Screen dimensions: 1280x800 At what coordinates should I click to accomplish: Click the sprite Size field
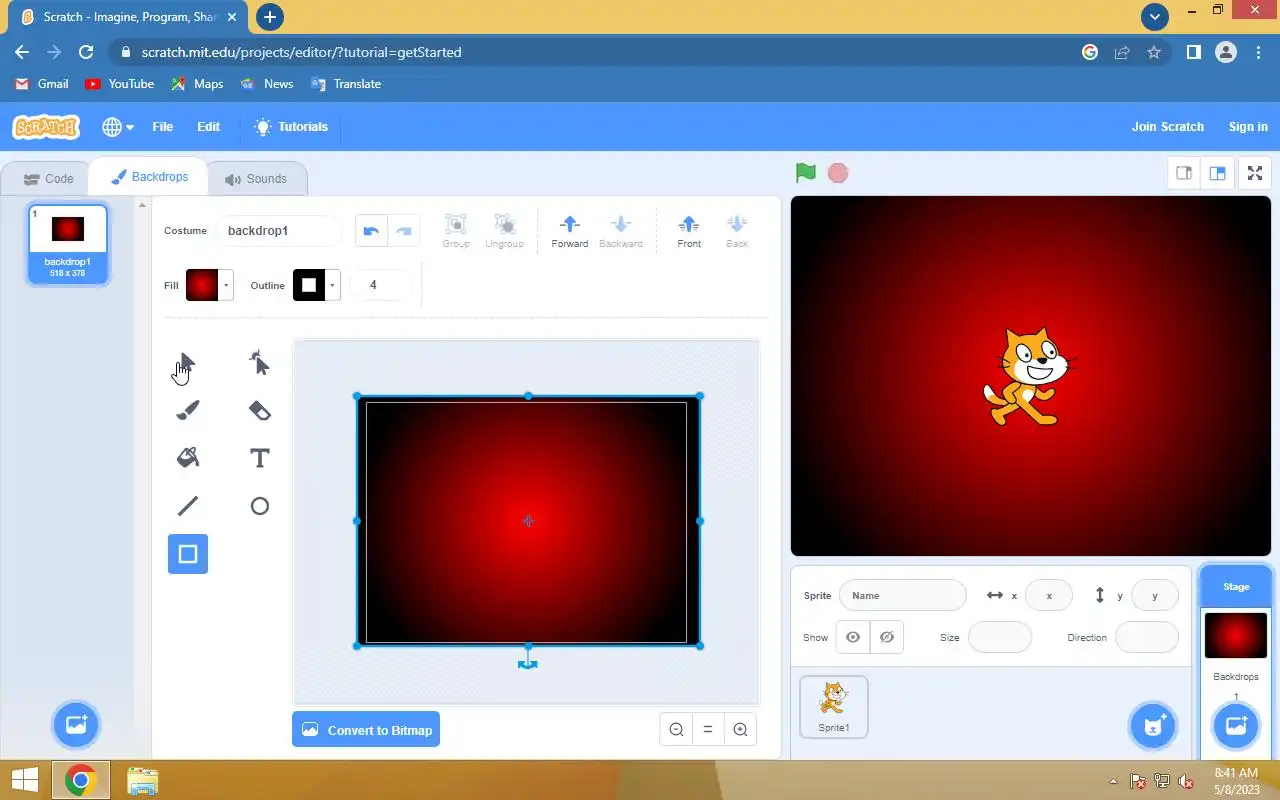[1000, 637]
